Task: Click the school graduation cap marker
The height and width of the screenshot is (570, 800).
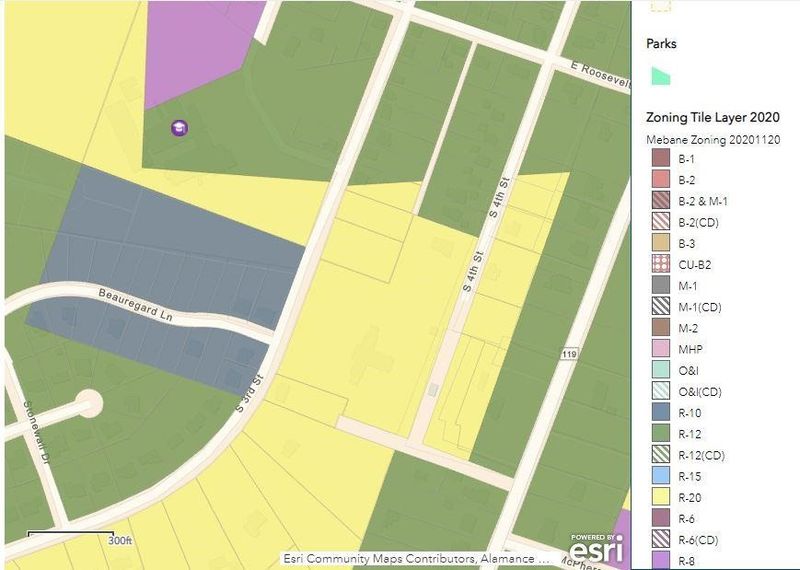Action: pyautogui.click(x=179, y=128)
